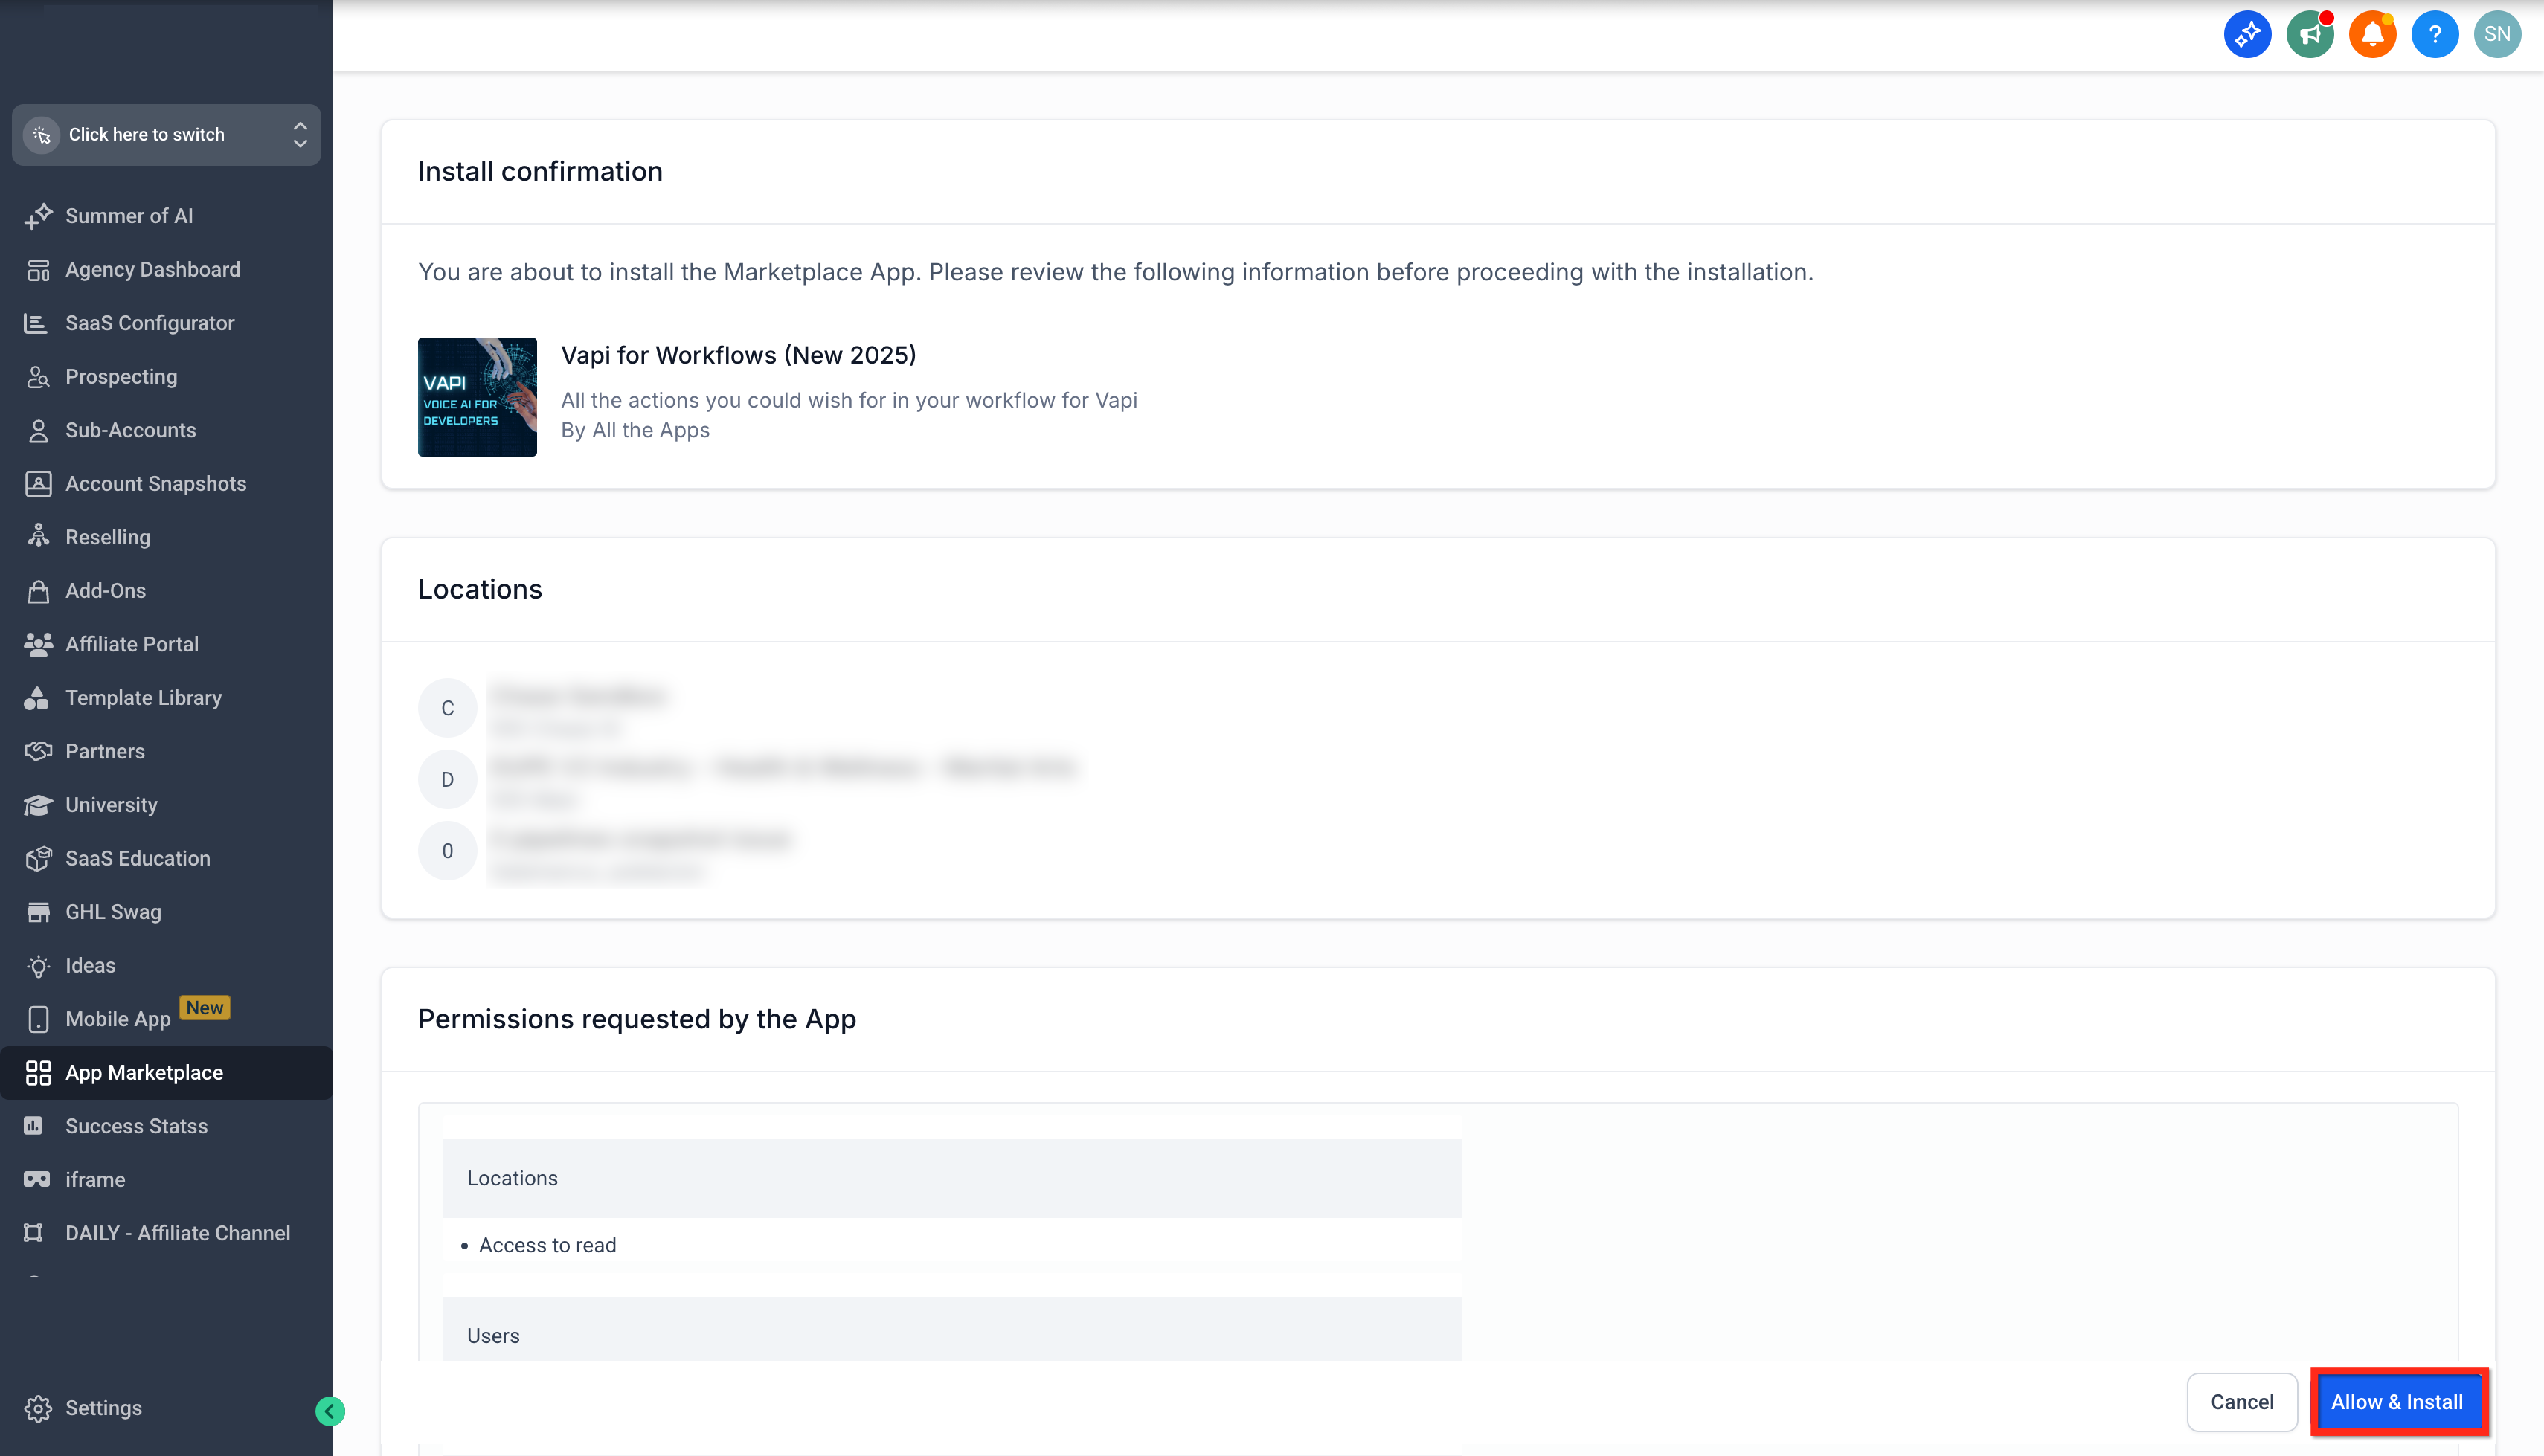Select the location with avatar letter C
This screenshot has width=2544, height=1456.
pyautogui.click(x=447, y=708)
